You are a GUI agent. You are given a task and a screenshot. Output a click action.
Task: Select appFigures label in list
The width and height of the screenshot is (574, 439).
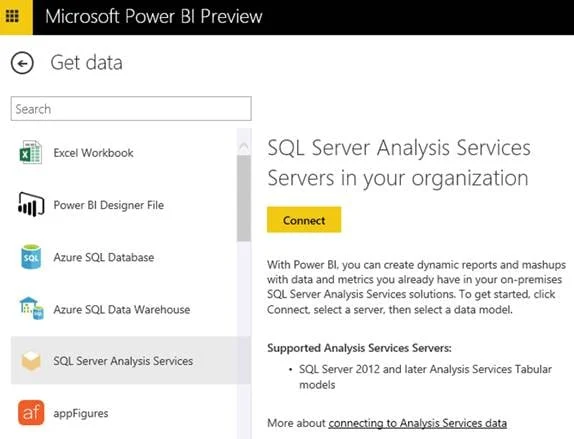click(x=81, y=413)
